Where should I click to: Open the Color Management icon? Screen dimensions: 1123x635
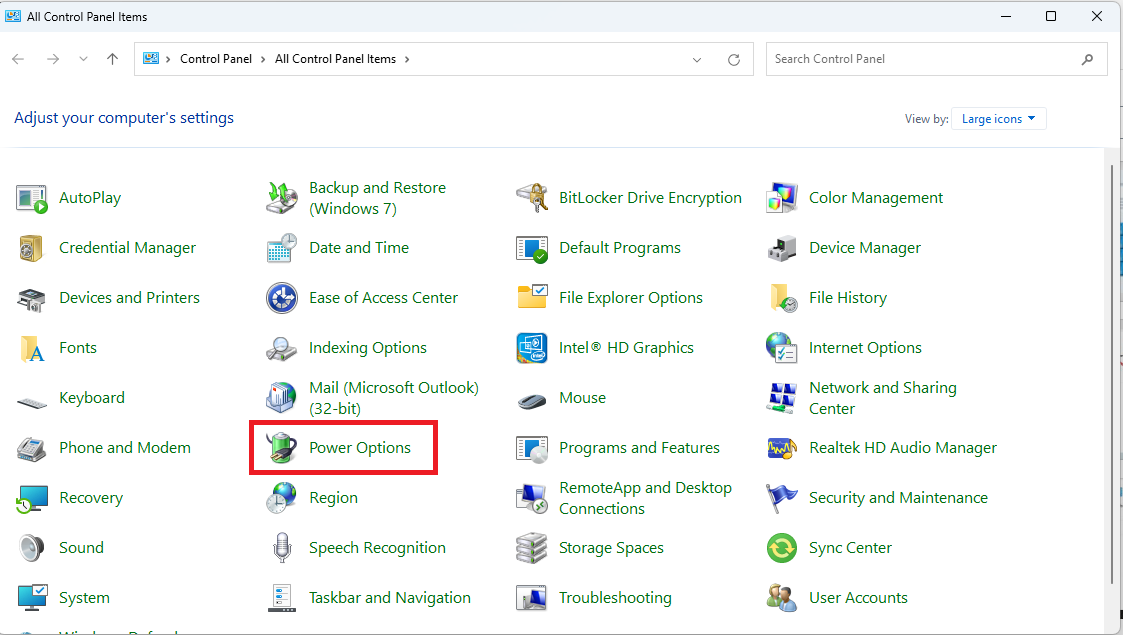(x=781, y=198)
